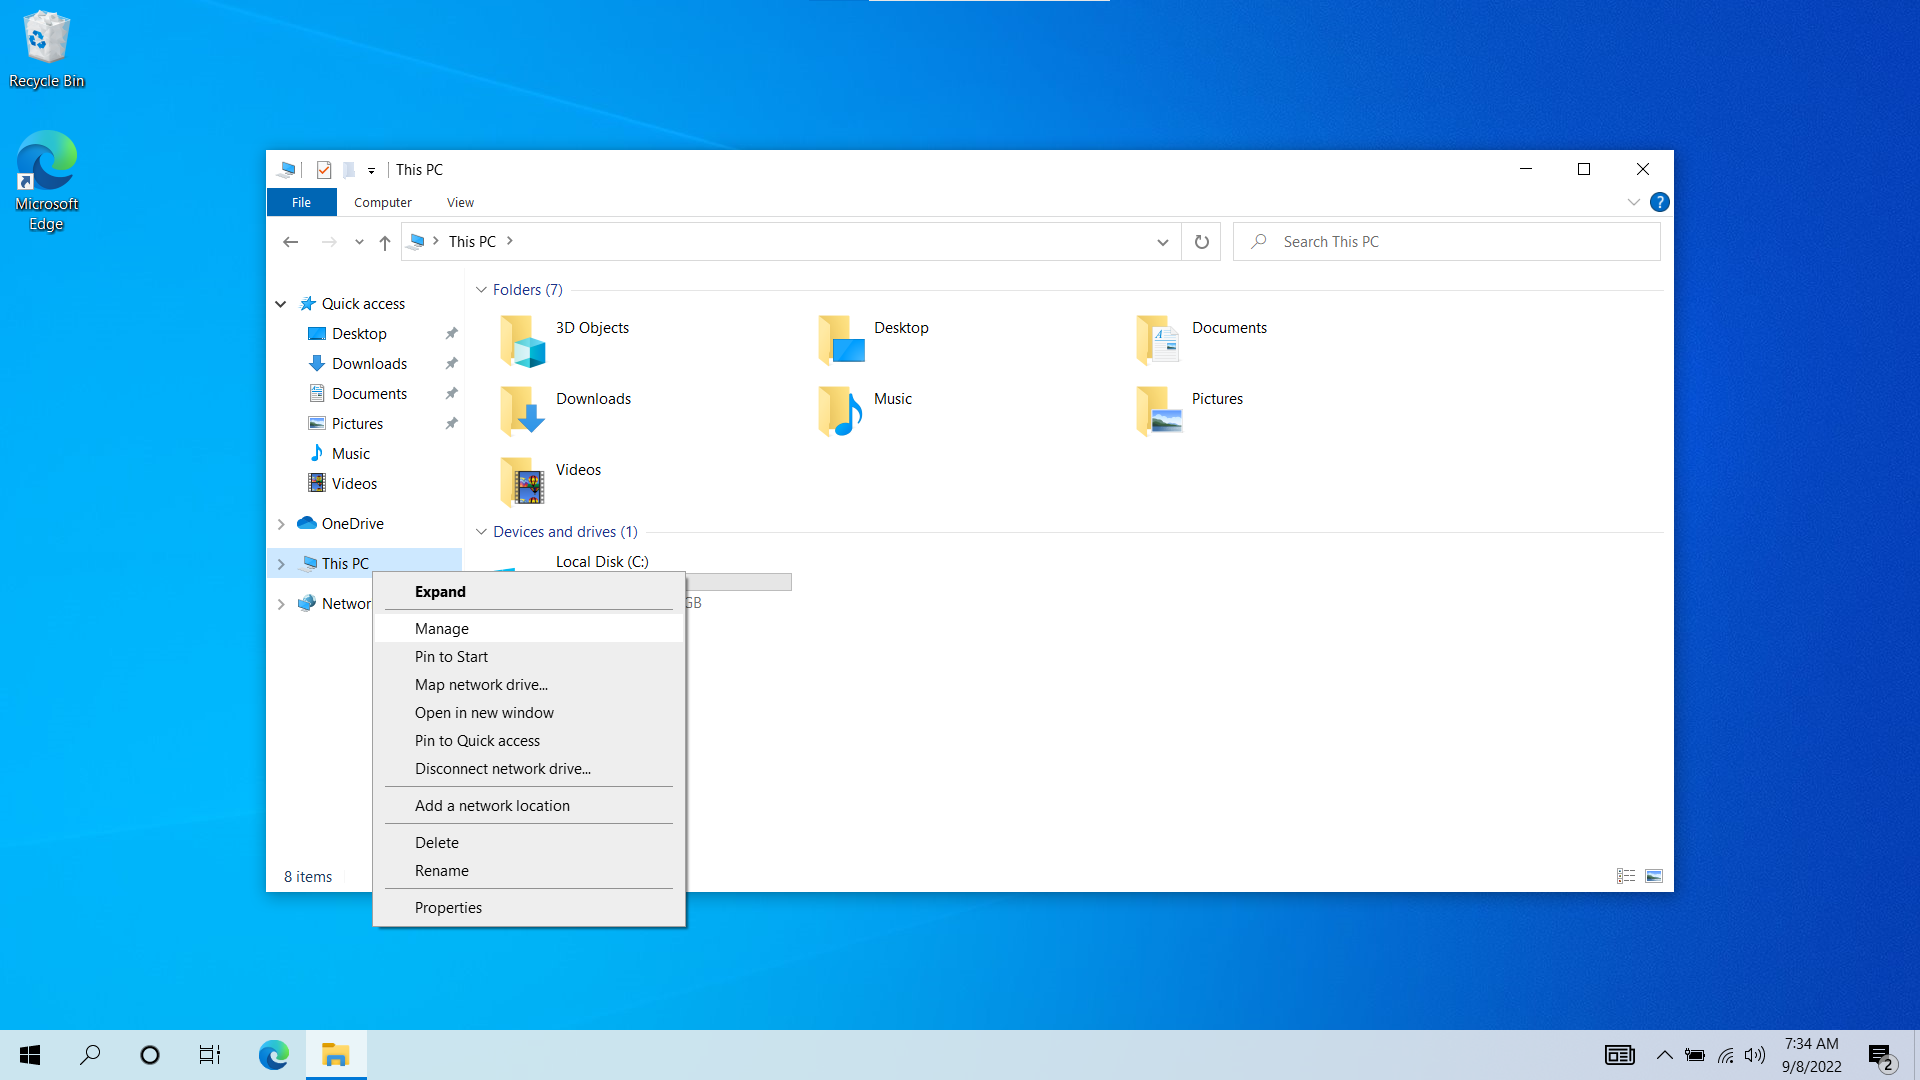Click the View tab in ribbon
The image size is (1920, 1080).
[x=459, y=202]
